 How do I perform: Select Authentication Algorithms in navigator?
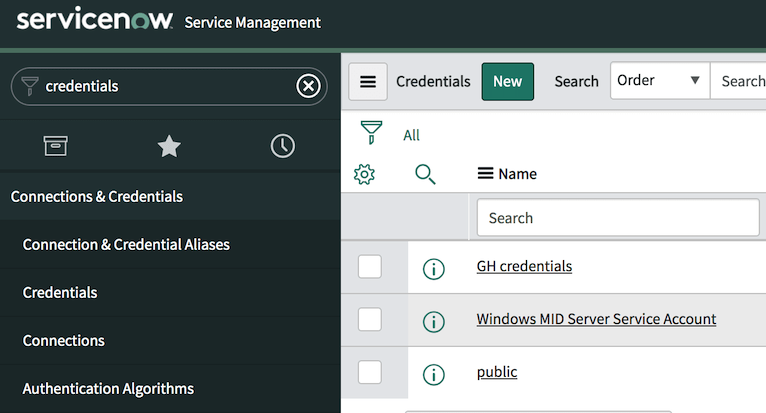(x=108, y=388)
